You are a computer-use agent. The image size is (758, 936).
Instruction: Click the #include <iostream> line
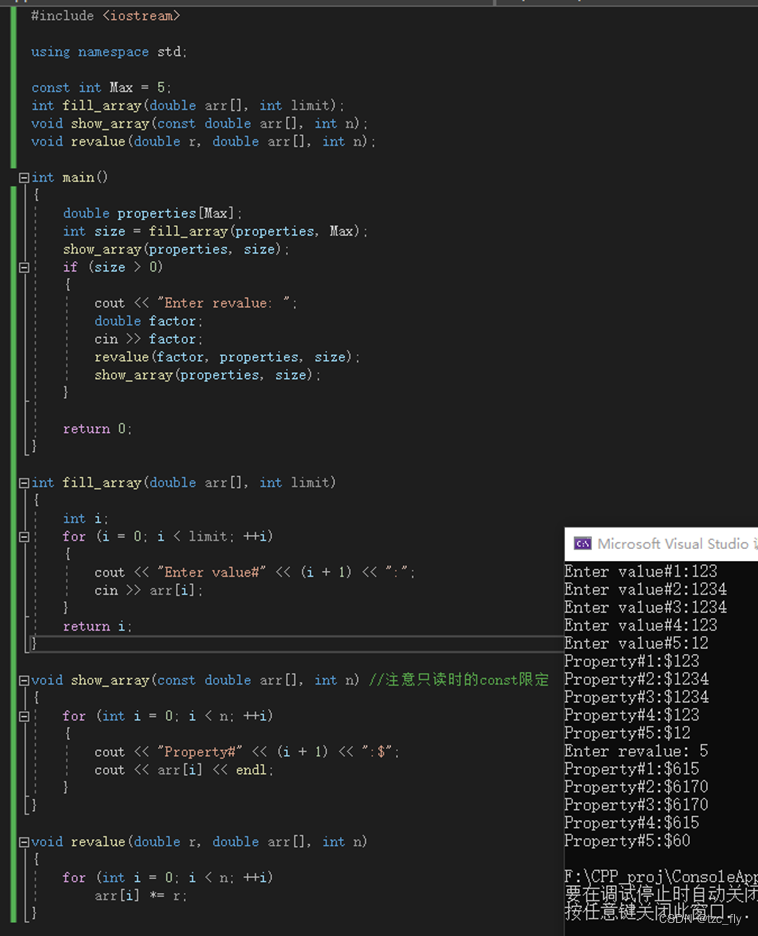click(x=106, y=16)
